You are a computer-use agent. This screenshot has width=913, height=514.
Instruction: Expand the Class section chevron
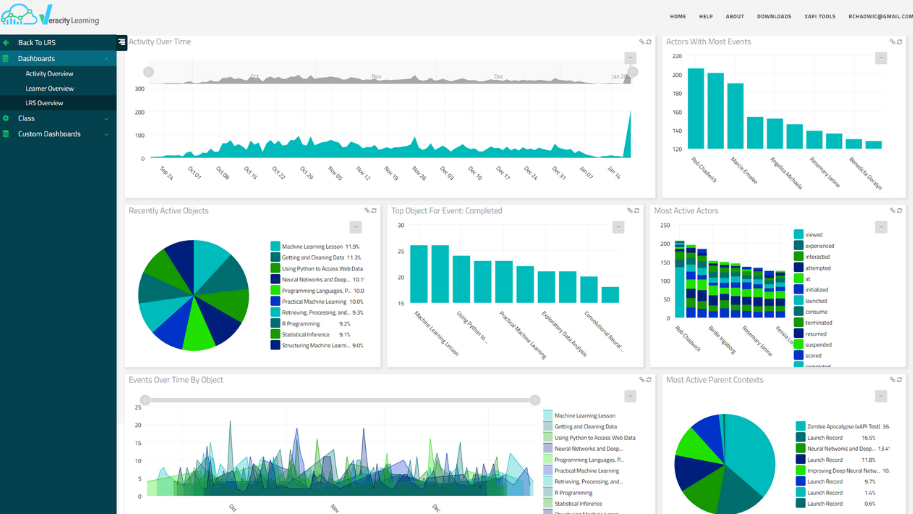tap(106, 118)
